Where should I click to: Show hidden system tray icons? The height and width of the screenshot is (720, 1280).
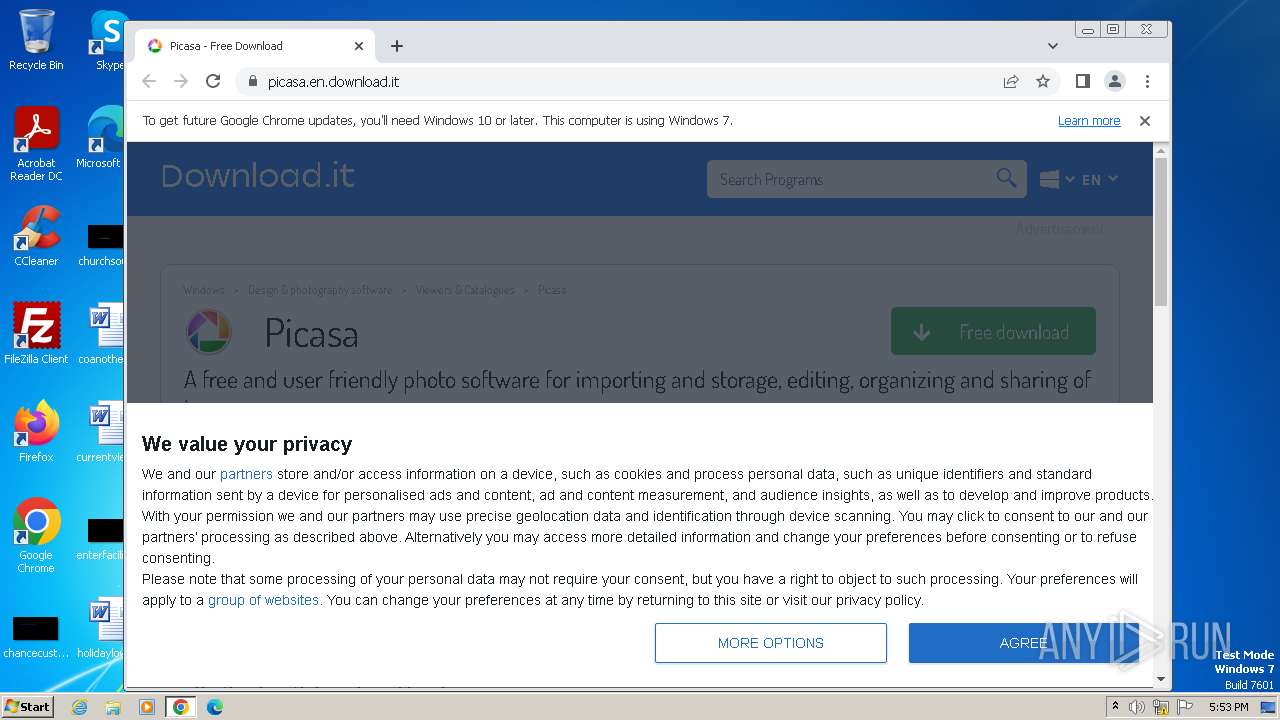click(x=1115, y=707)
